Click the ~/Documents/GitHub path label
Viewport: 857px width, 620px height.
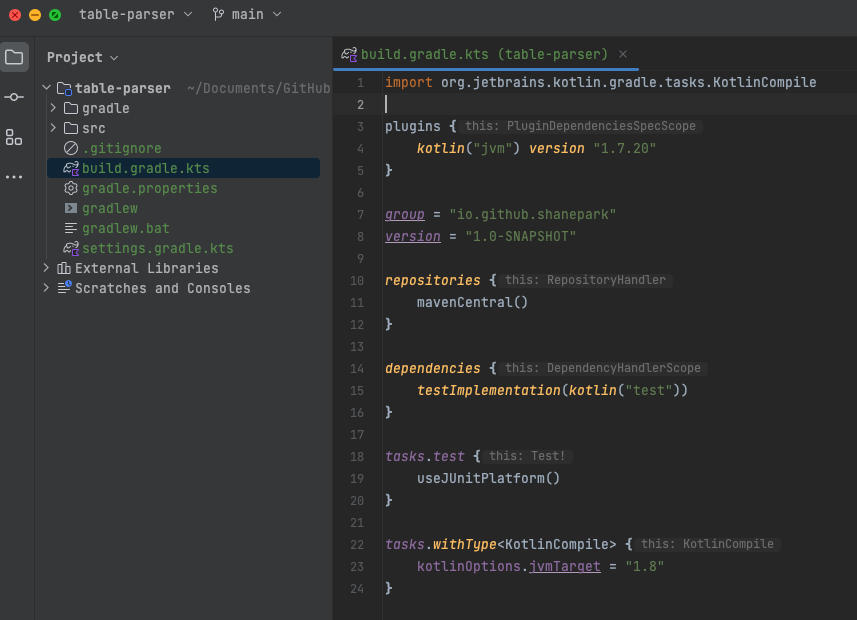pos(258,89)
